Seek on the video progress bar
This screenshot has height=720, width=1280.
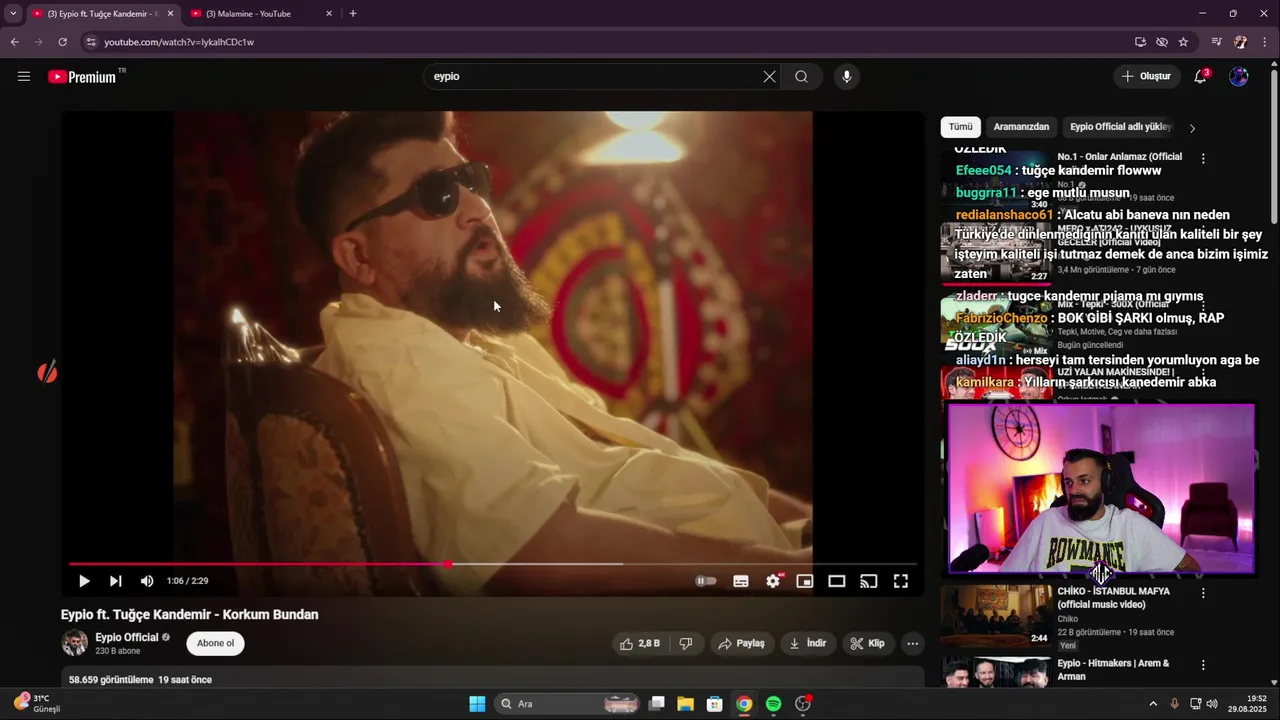pos(493,564)
